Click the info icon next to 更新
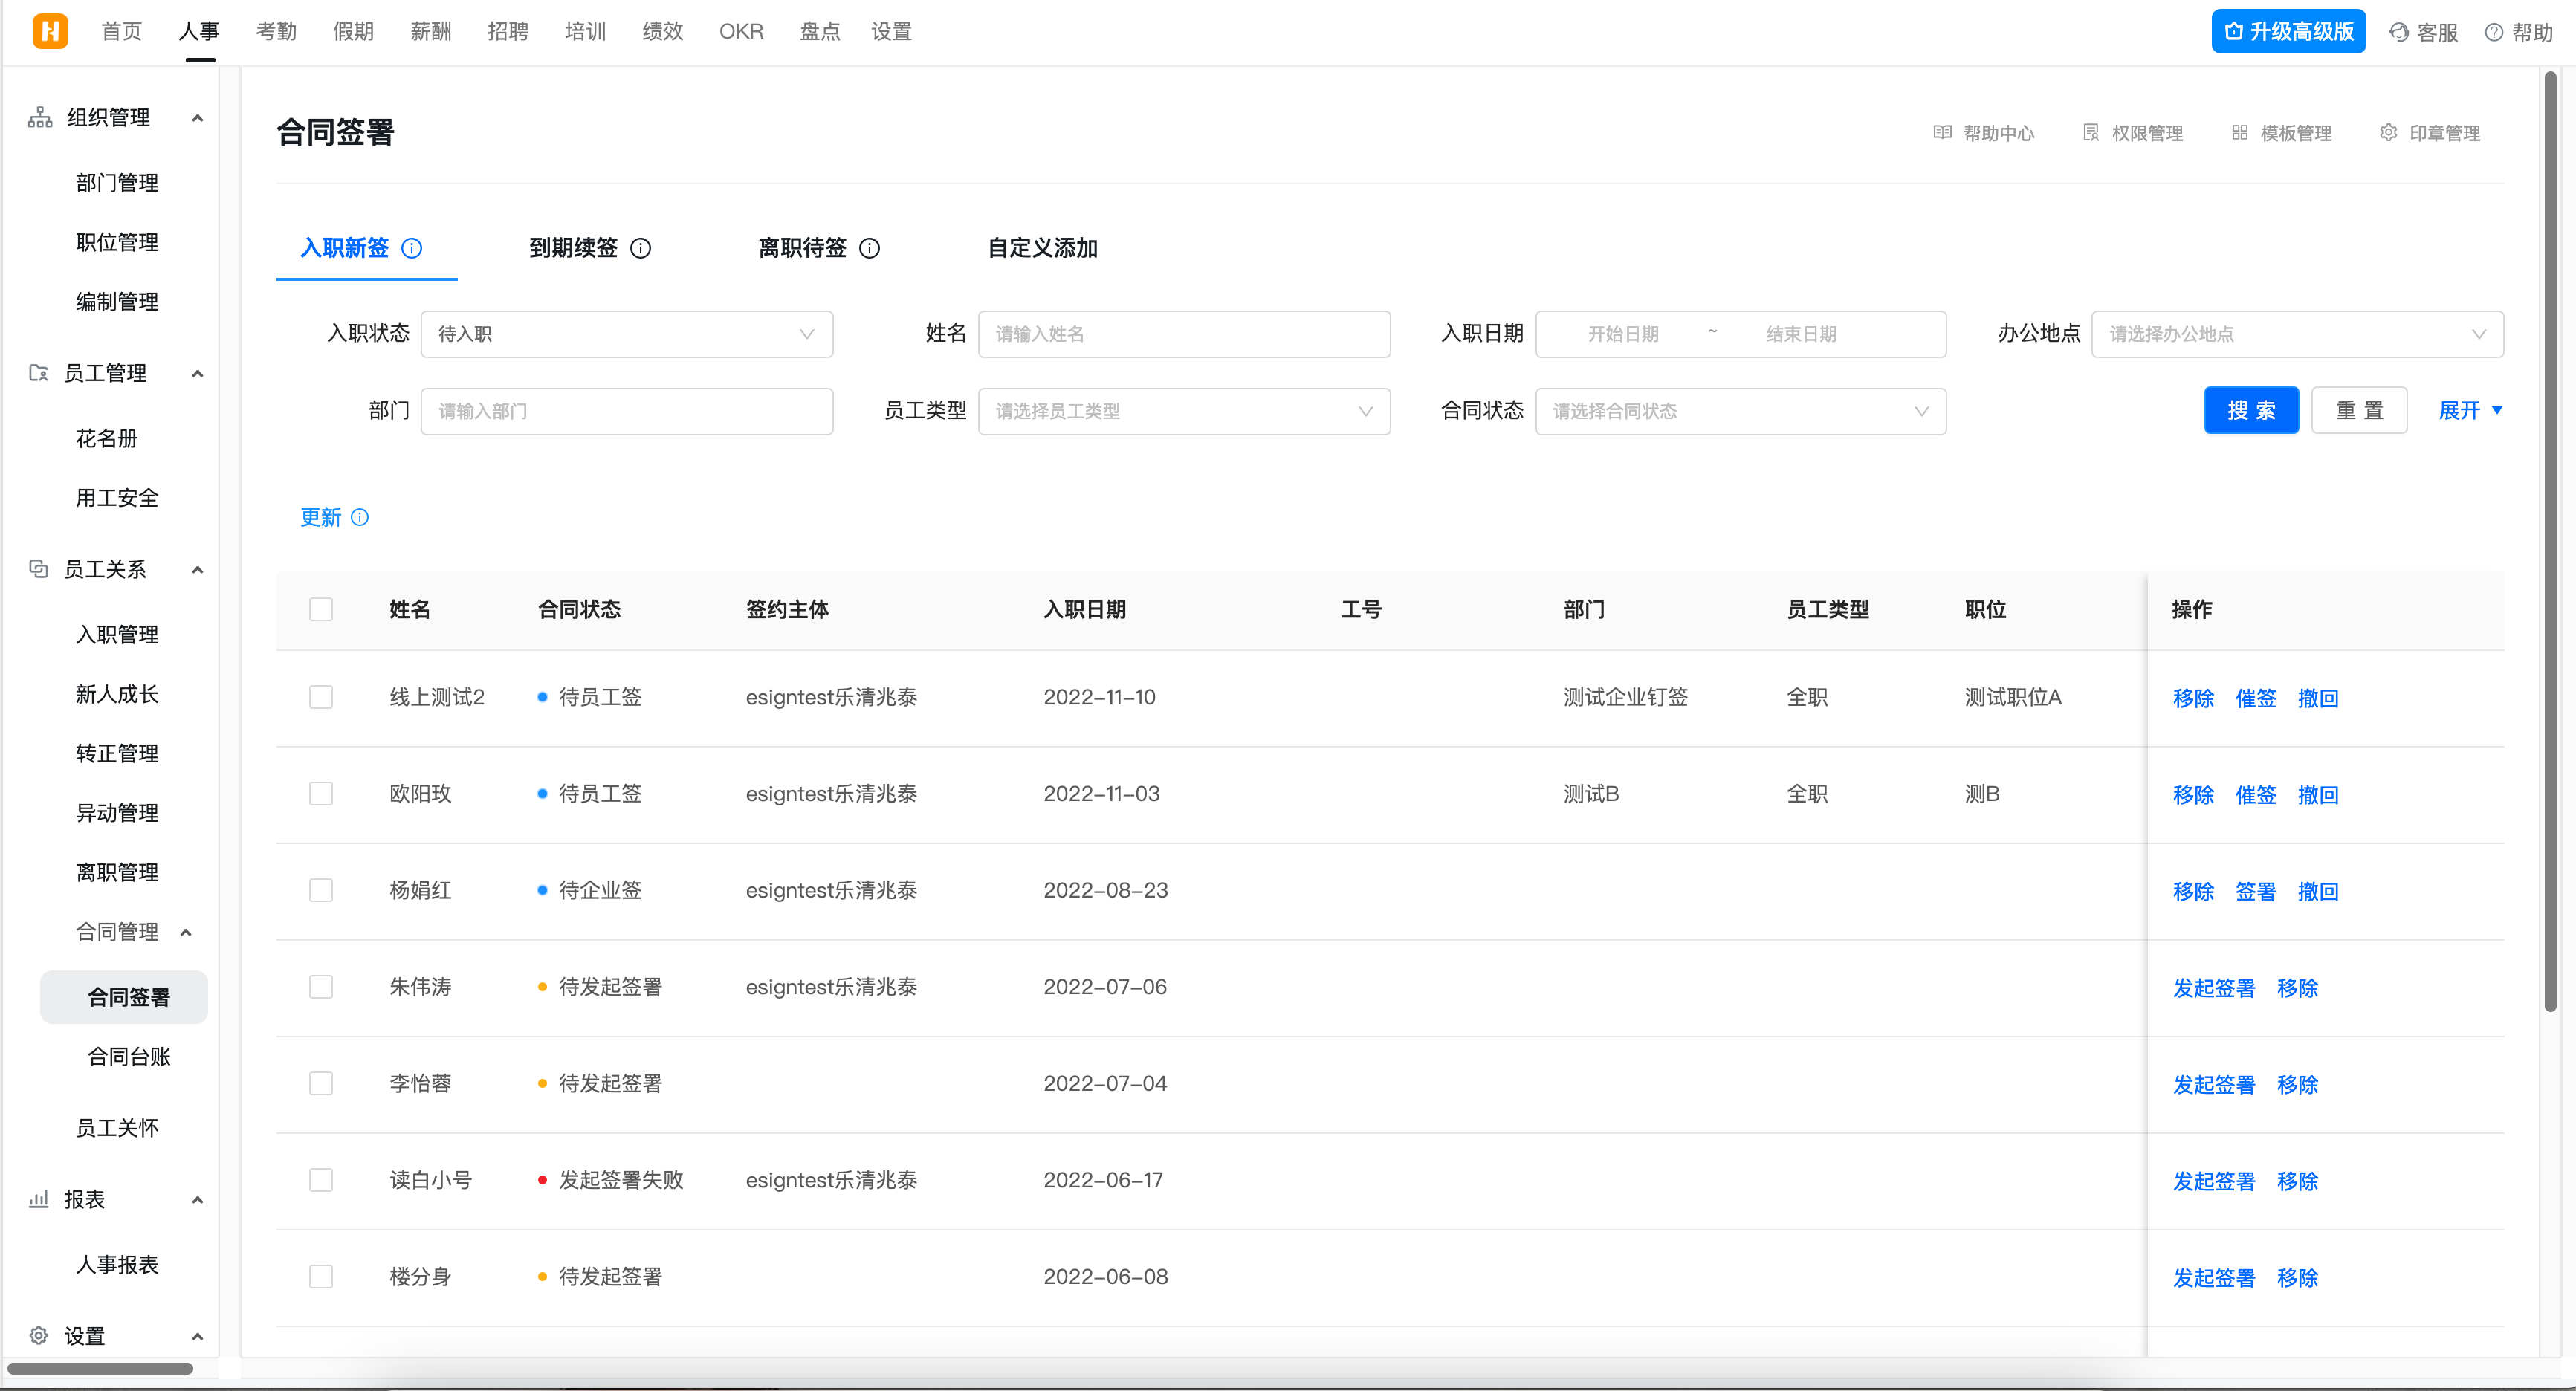2576x1391 pixels. (x=360, y=517)
